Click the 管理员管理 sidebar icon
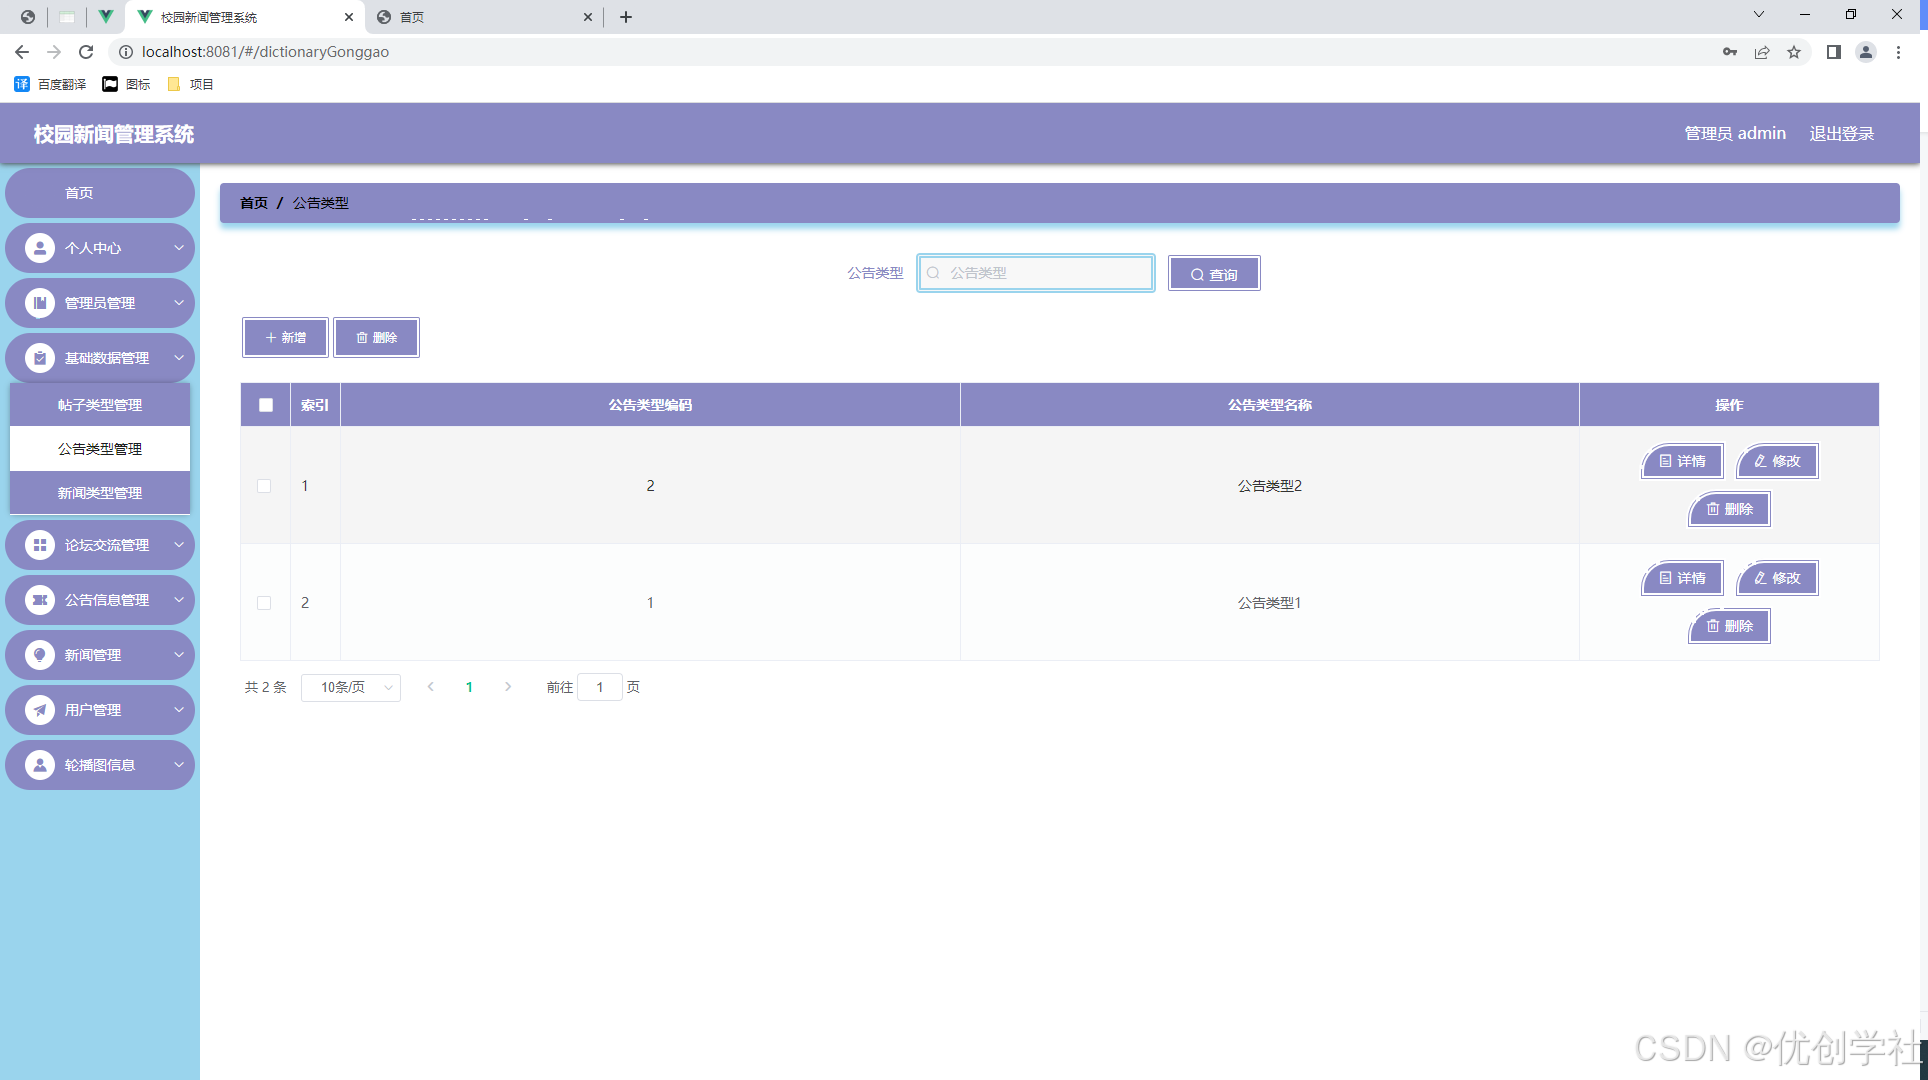The height and width of the screenshot is (1080, 1928). coord(40,303)
